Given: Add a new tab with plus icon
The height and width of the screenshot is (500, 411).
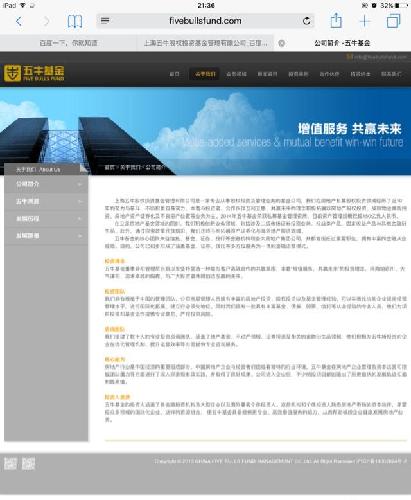Looking at the screenshot, I should coord(365,21).
